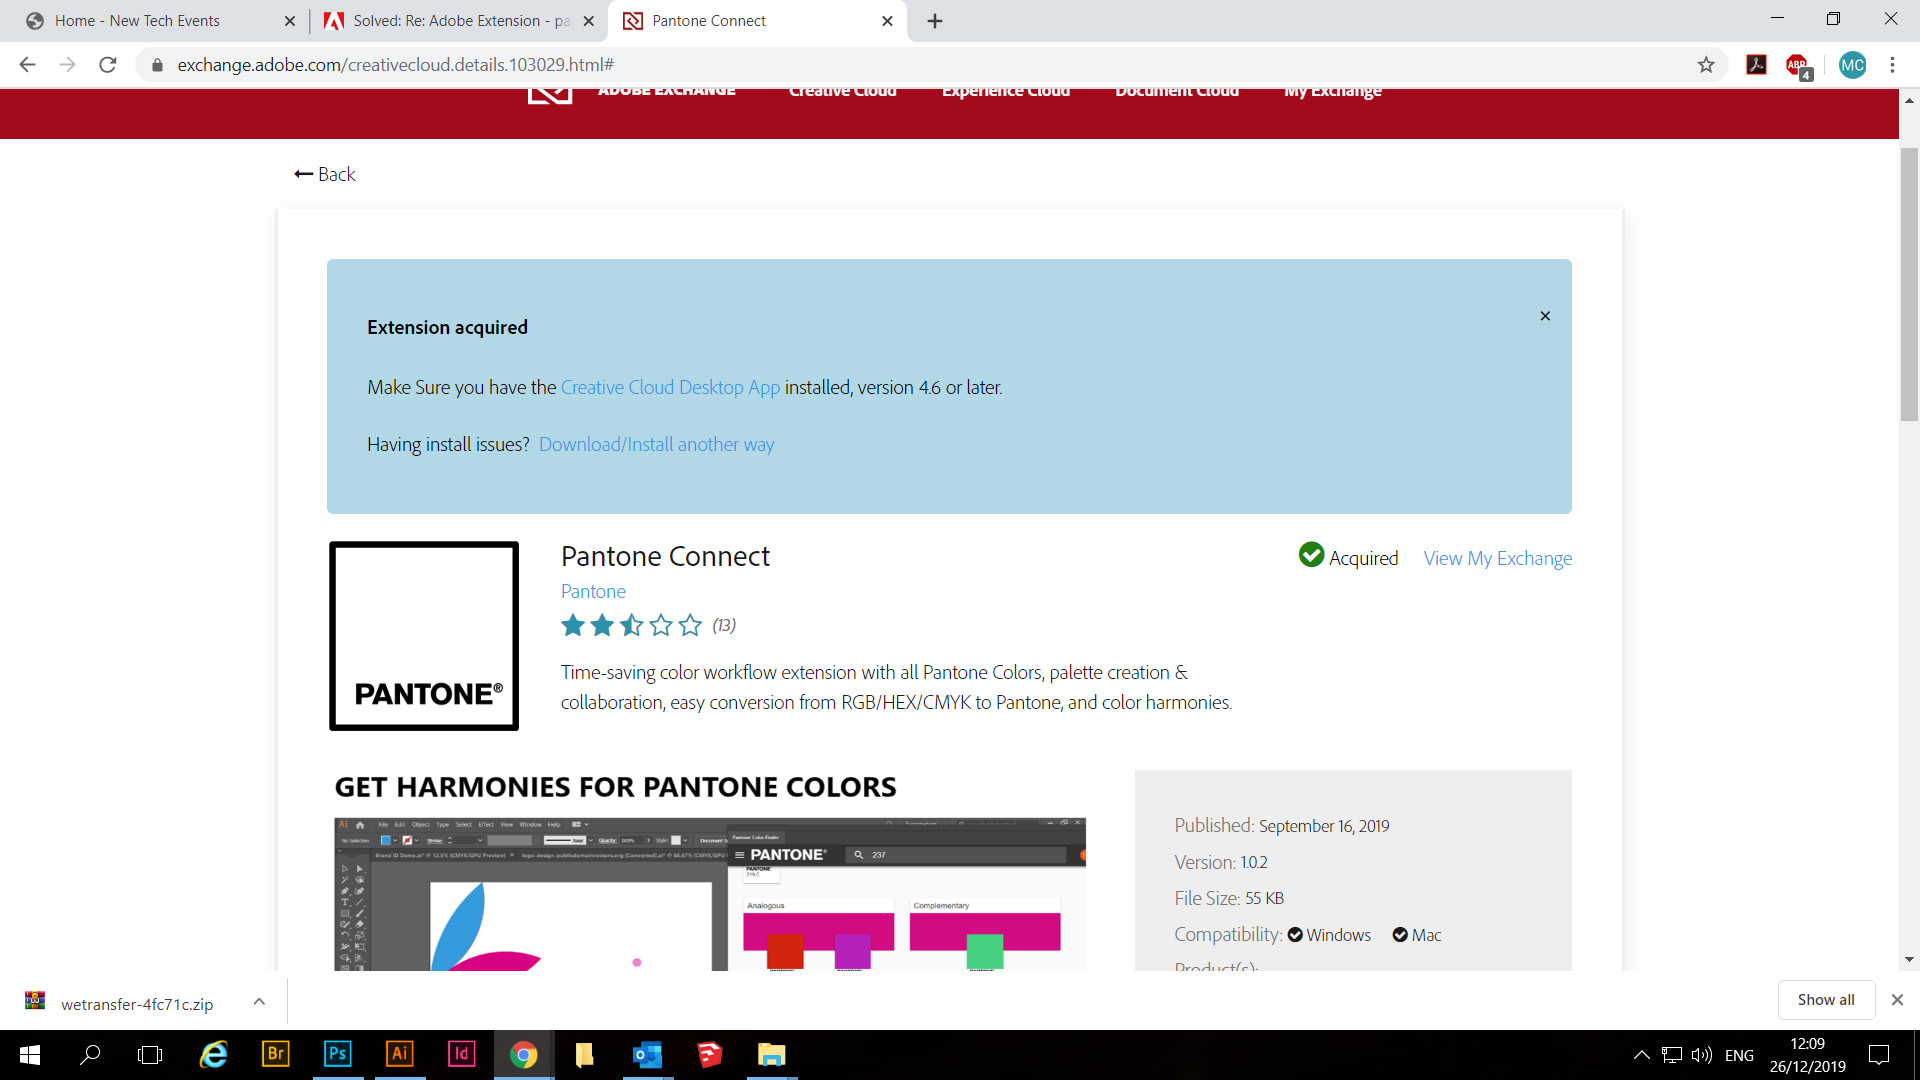This screenshot has width=1920, height=1080.
Task: Click the Creative Cloud Desktop App link
Action: [669, 387]
